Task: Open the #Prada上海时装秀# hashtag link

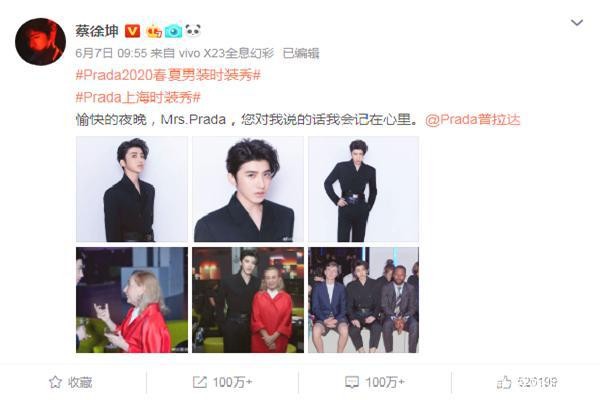Action: (138, 97)
